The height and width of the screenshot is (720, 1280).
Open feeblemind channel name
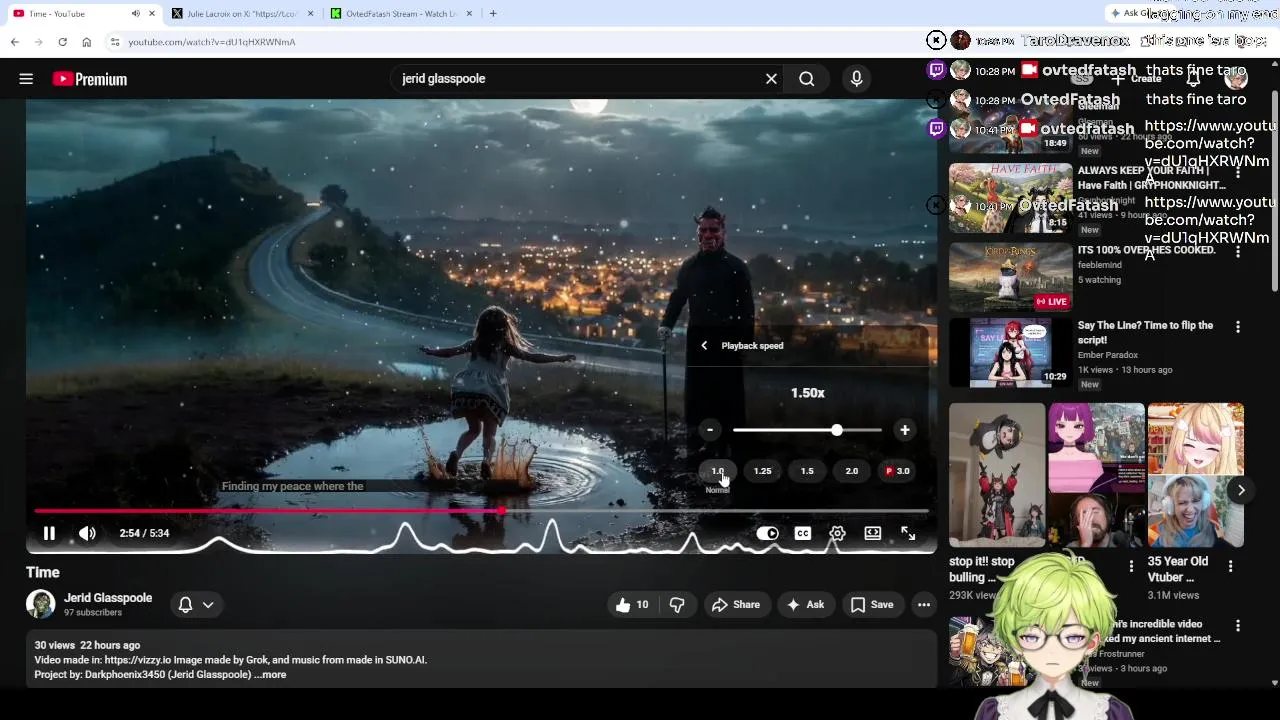1100,265
